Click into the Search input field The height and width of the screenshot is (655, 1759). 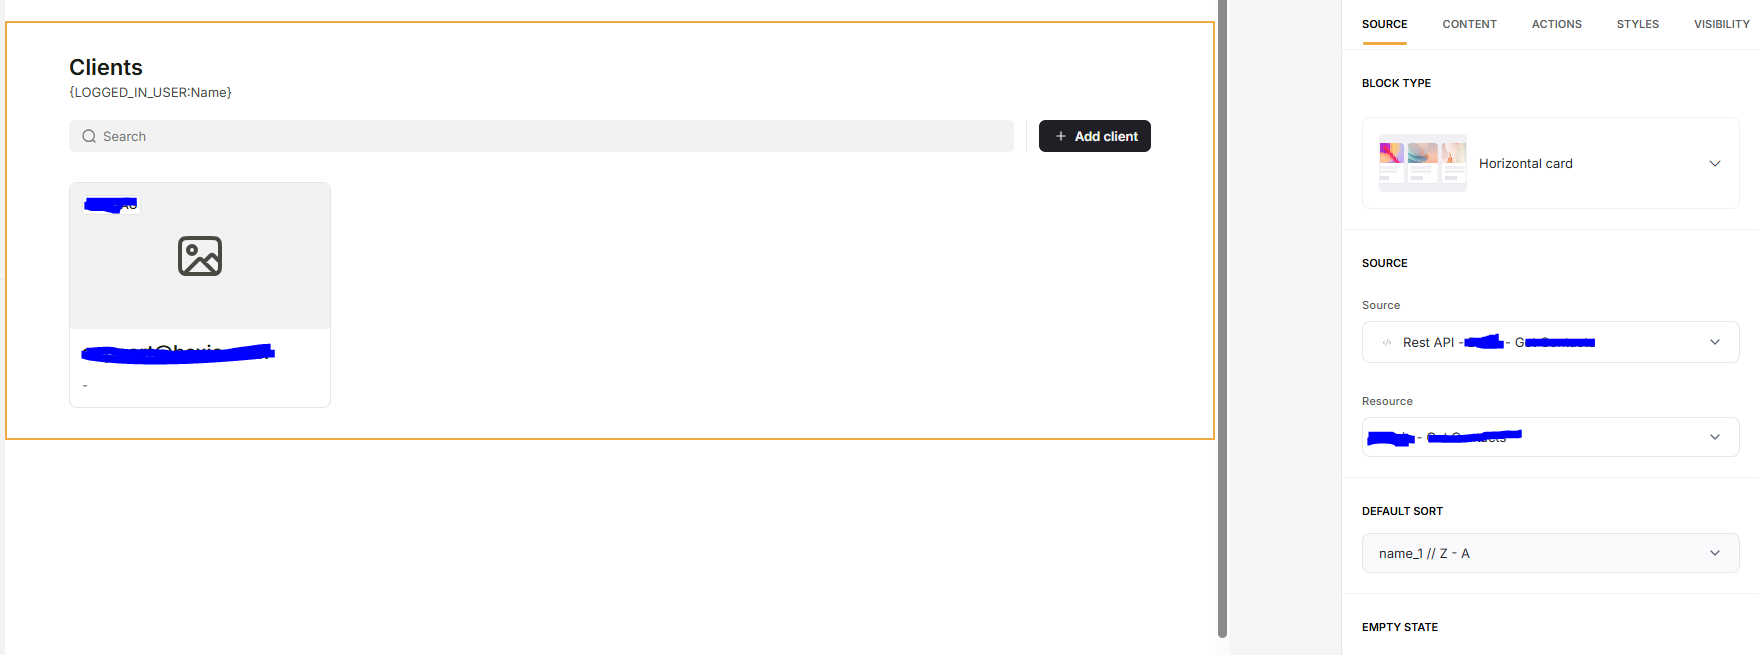point(541,136)
